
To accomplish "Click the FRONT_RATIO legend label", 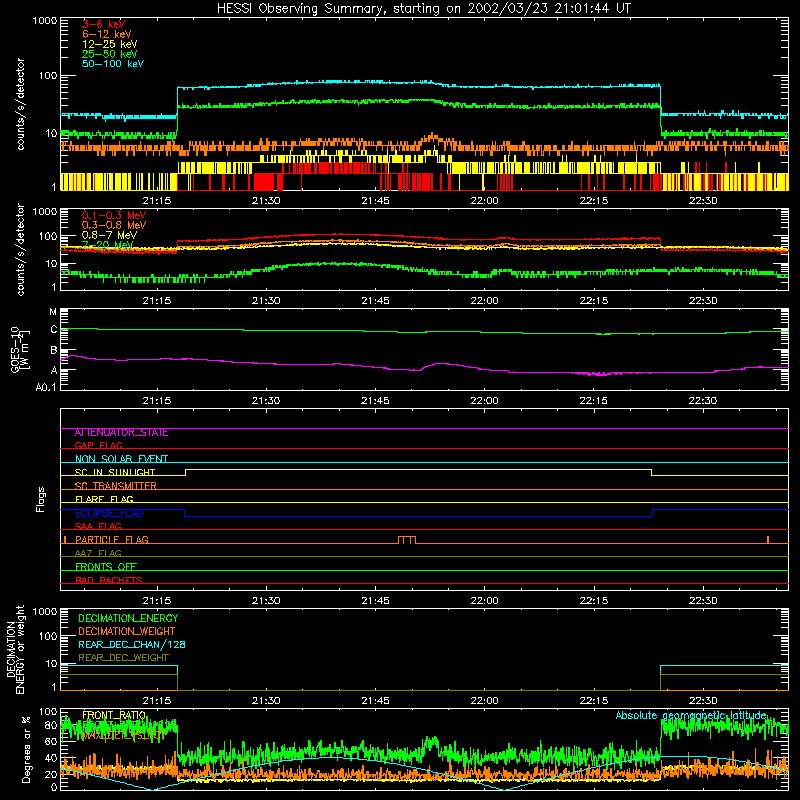I will click(114, 715).
